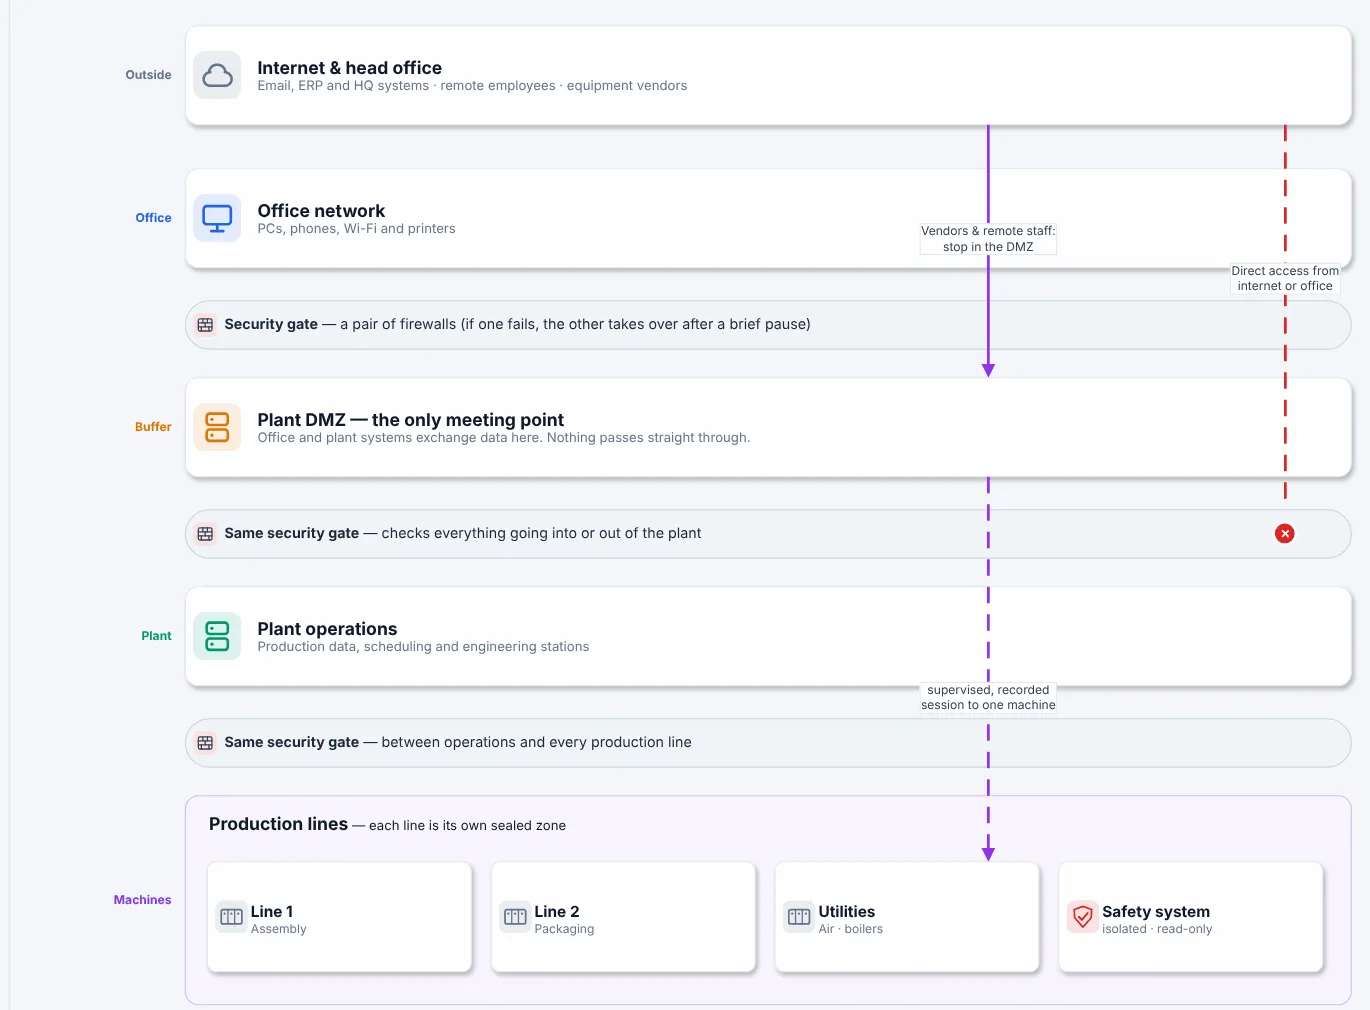Image resolution: width=1370 pixels, height=1010 pixels.
Task: Click the 'Vendors & remote staff' arrow label
Action: pos(988,239)
